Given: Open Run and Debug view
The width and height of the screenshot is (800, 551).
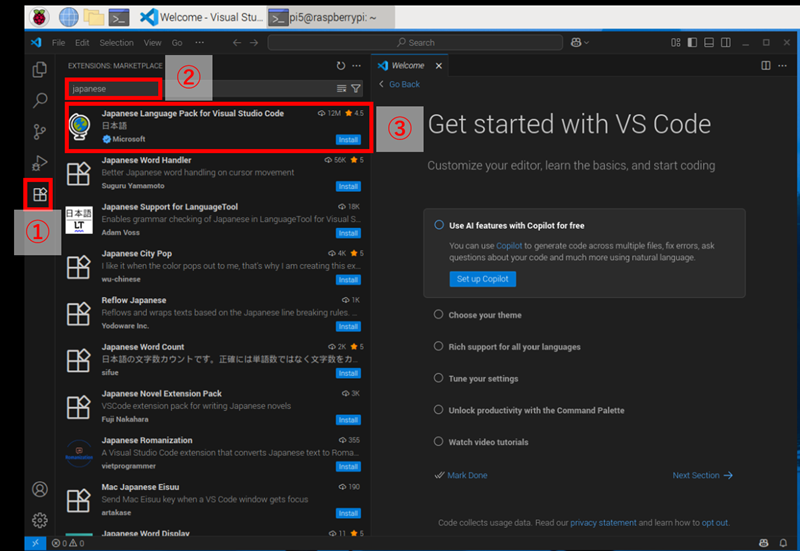Looking at the screenshot, I should click(x=40, y=163).
